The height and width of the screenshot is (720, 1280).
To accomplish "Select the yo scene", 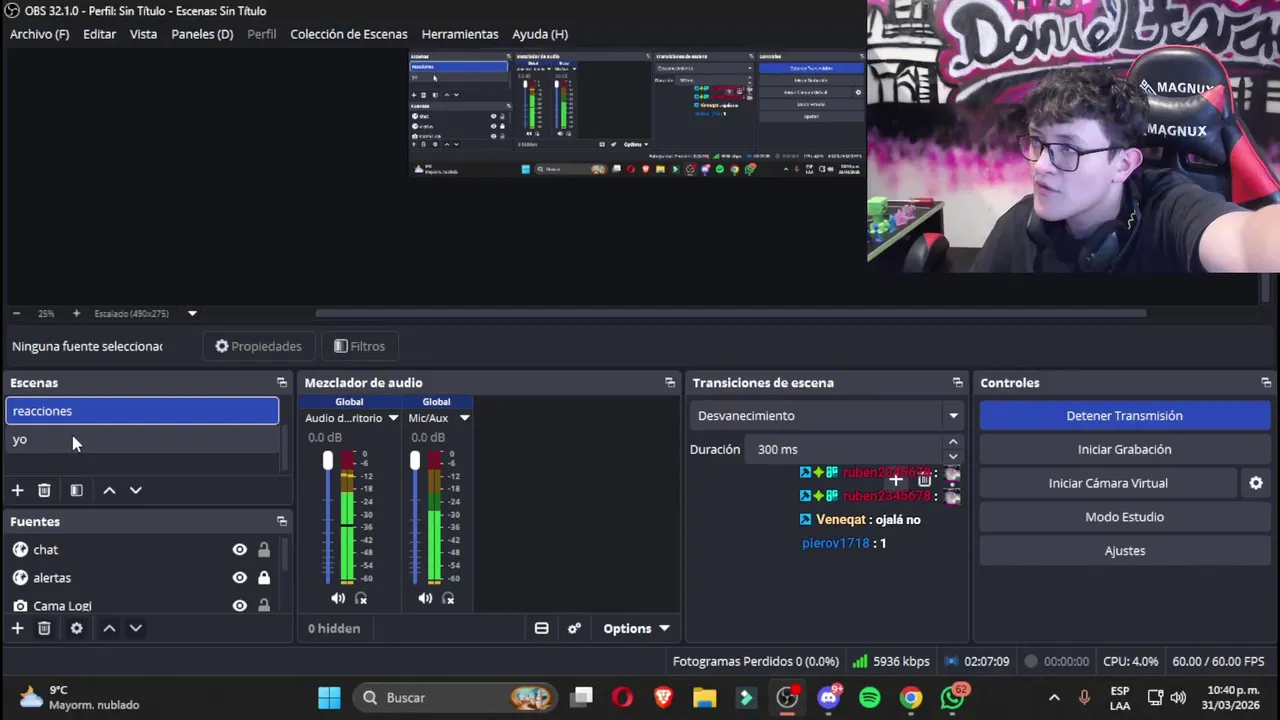I will pyautogui.click(x=142, y=440).
